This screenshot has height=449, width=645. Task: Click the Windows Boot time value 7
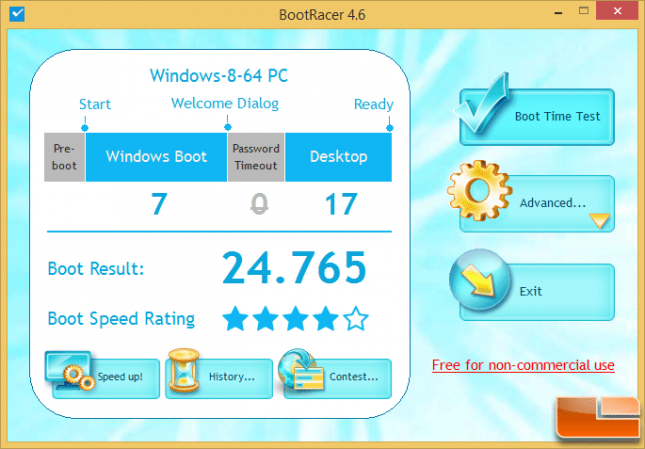pos(159,204)
